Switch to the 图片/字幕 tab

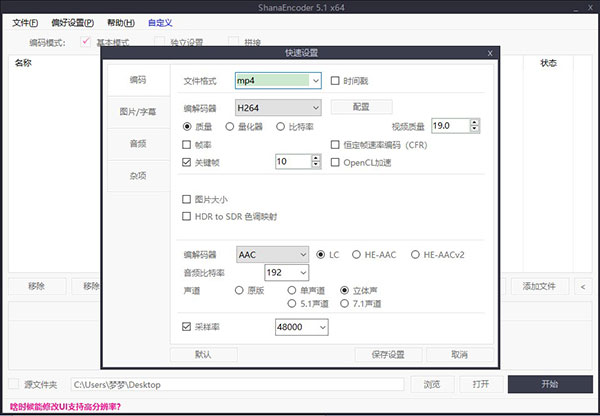click(x=139, y=112)
